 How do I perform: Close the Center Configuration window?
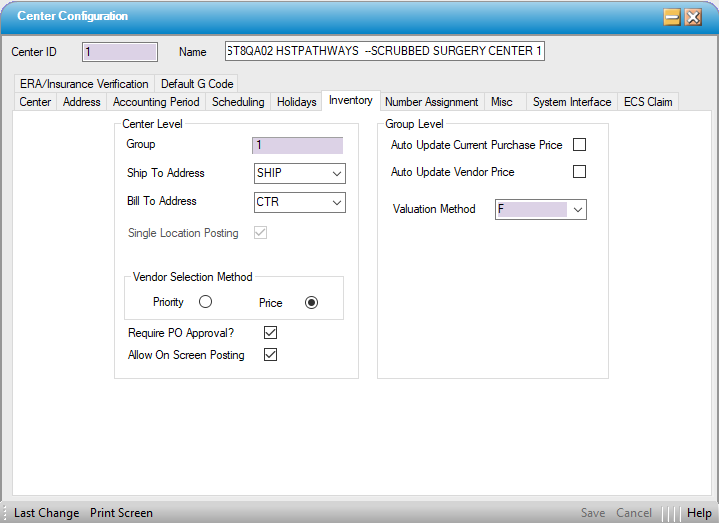(693, 17)
